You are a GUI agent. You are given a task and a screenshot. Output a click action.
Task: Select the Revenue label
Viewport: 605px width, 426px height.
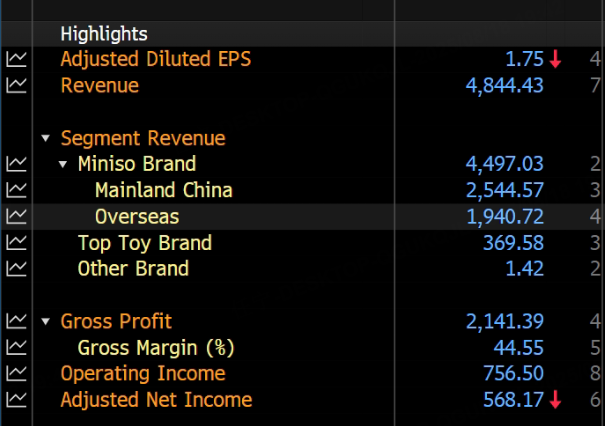(100, 85)
